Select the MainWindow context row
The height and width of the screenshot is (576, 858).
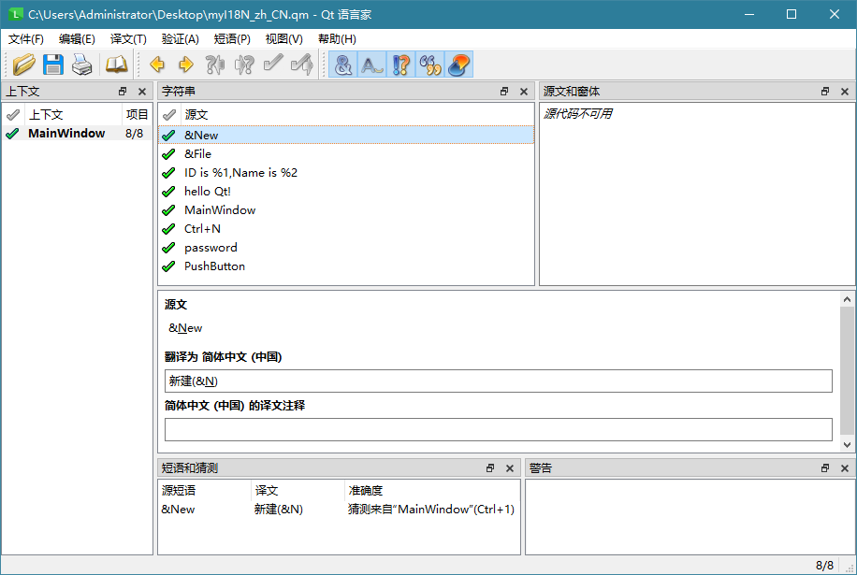coord(77,133)
